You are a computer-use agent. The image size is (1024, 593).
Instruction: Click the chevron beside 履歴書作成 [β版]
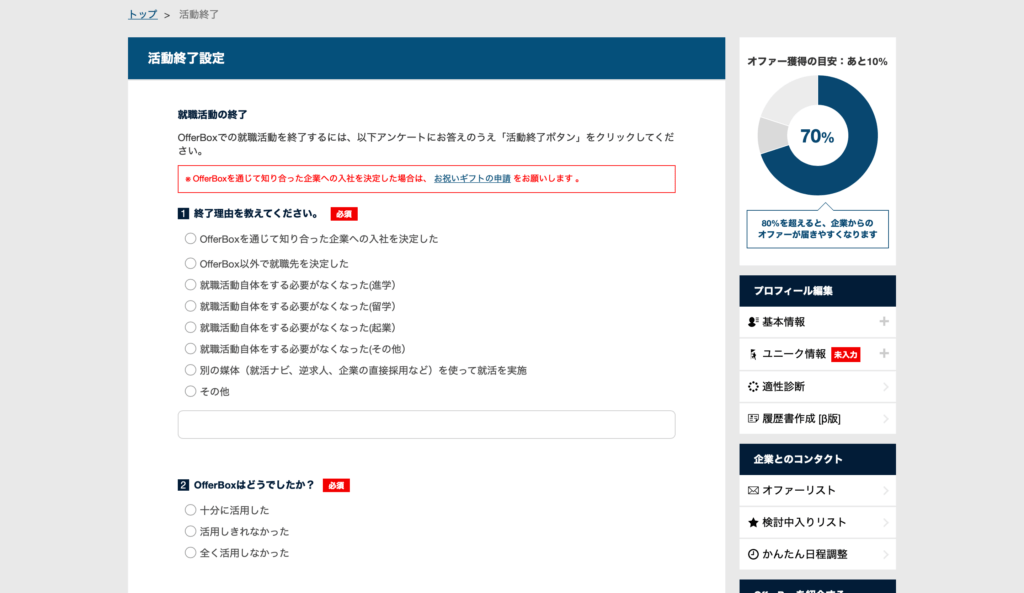point(886,419)
